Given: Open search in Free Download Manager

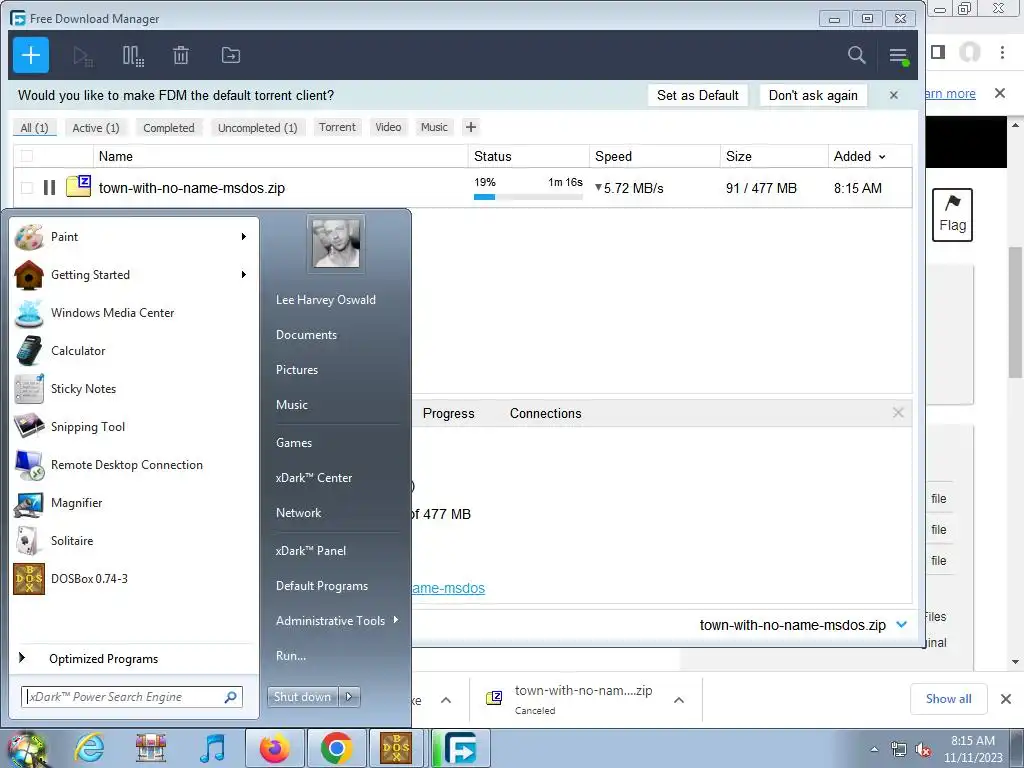Looking at the screenshot, I should [856, 56].
